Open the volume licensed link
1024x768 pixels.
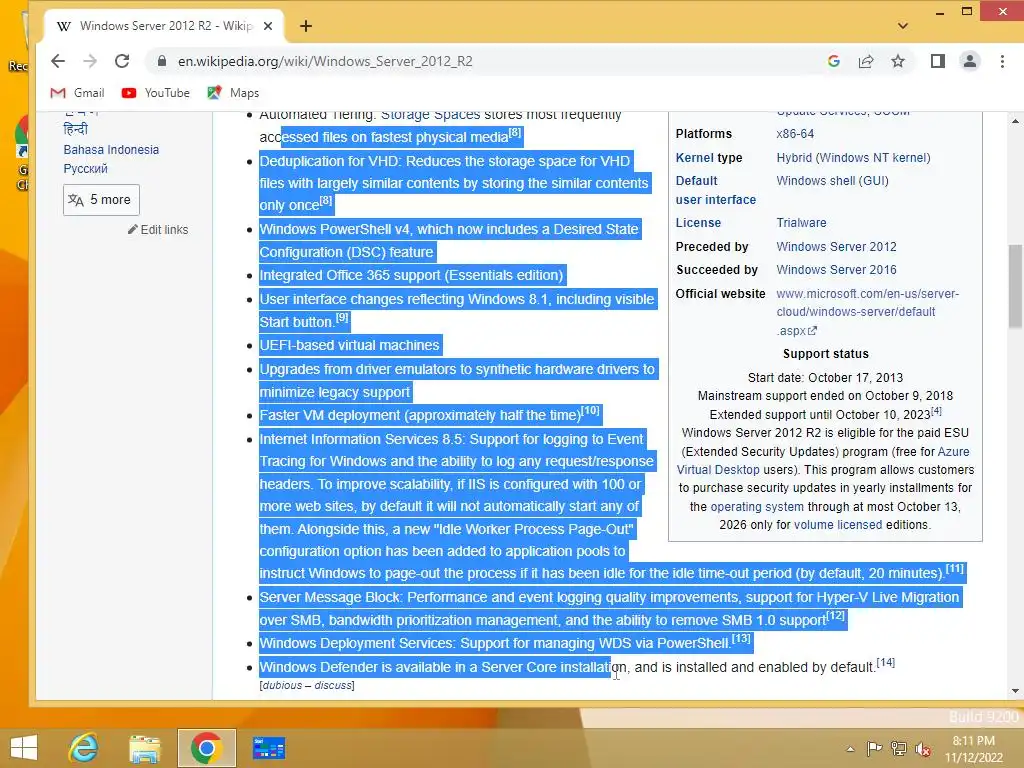click(x=837, y=525)
